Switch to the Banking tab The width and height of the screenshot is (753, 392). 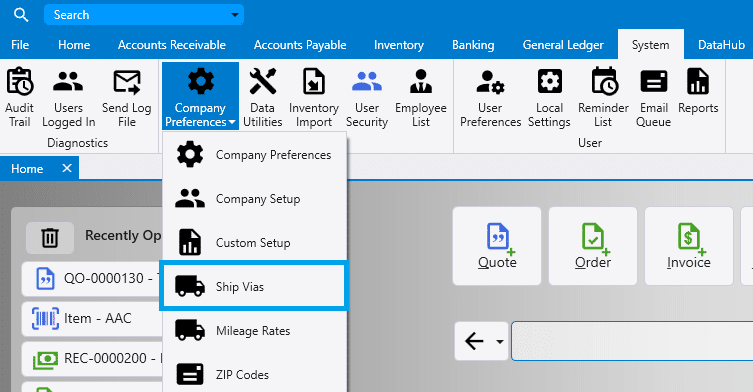point(473,45)
